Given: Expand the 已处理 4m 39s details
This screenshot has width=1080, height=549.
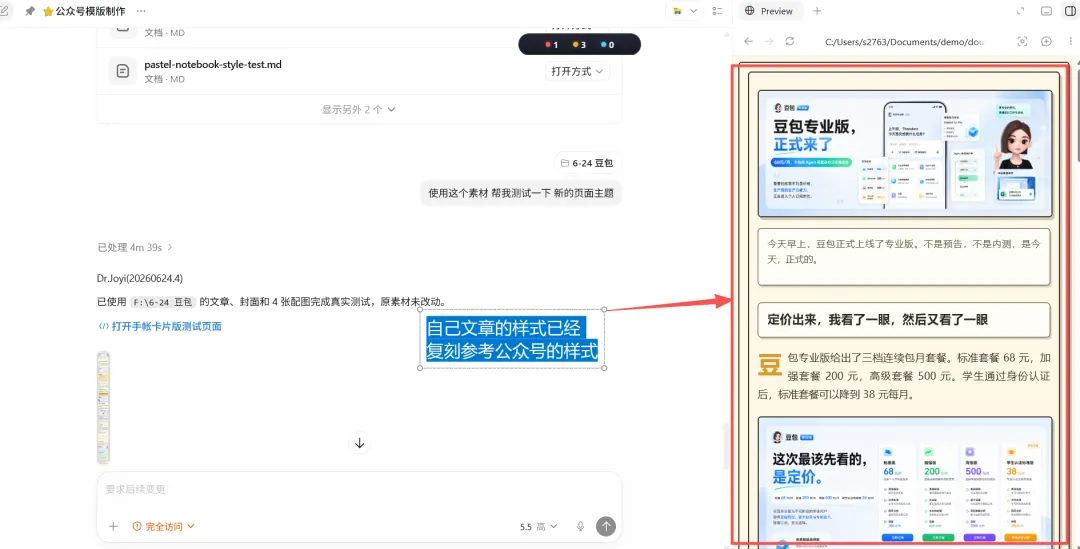Looking at the screenshot, I should click(x=135, y=247).
